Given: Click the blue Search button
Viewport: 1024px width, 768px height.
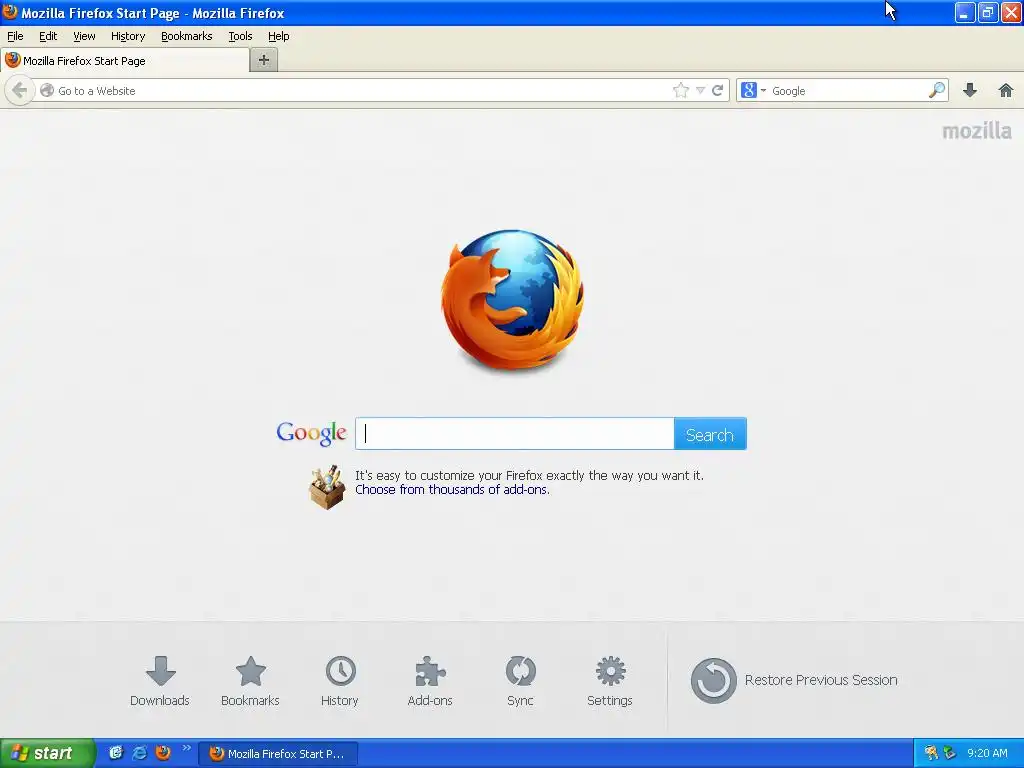Looking at the screenshot, I should [710, 434].
